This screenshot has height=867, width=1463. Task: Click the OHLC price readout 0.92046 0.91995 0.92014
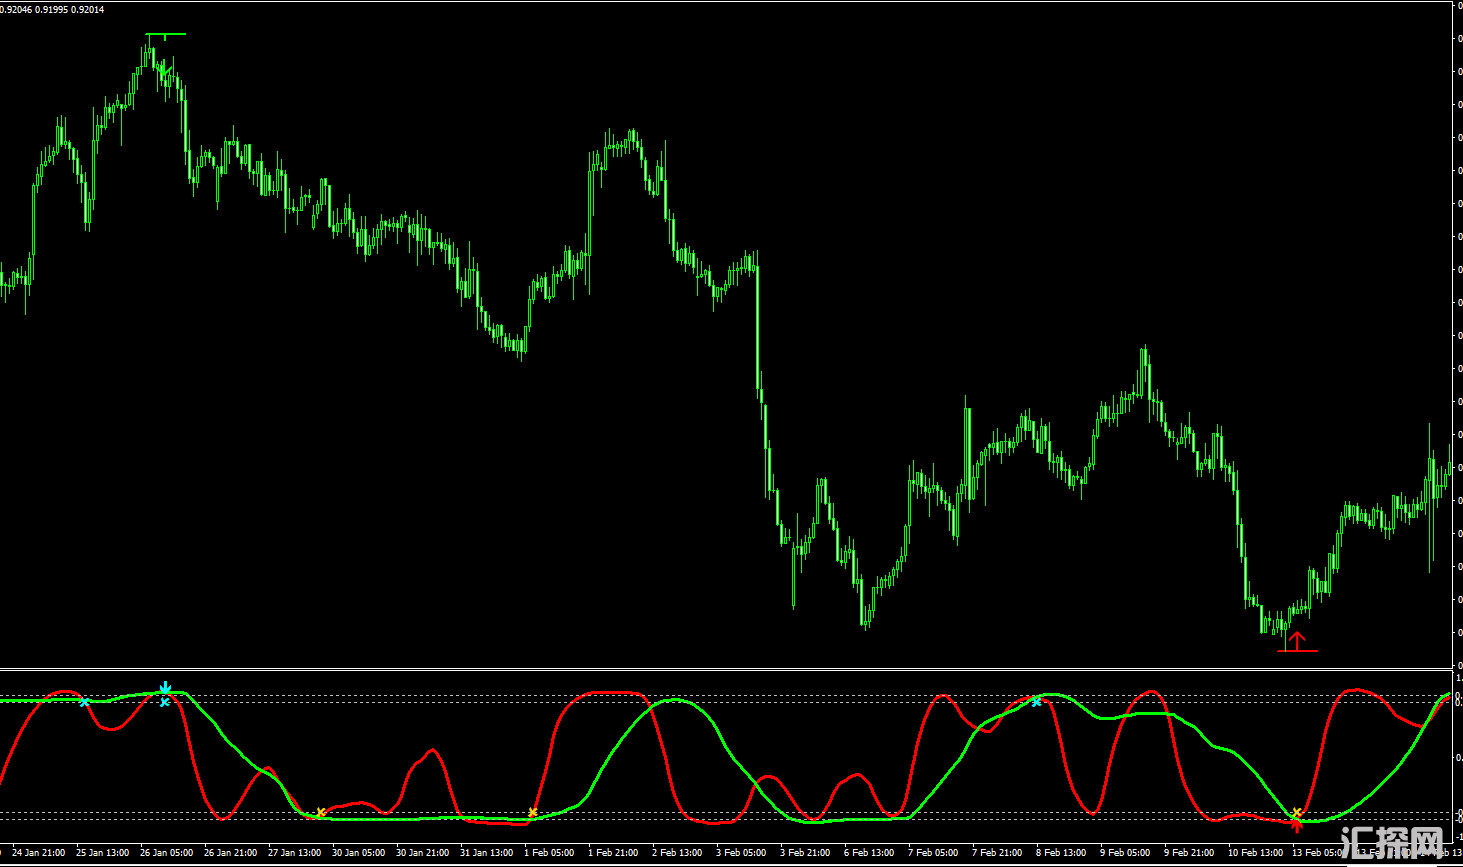[x=52, y=9]
